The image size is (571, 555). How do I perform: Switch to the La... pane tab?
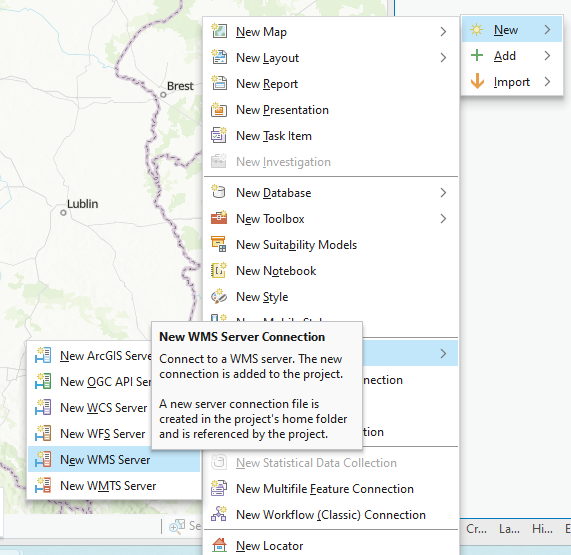pos(509,528)
